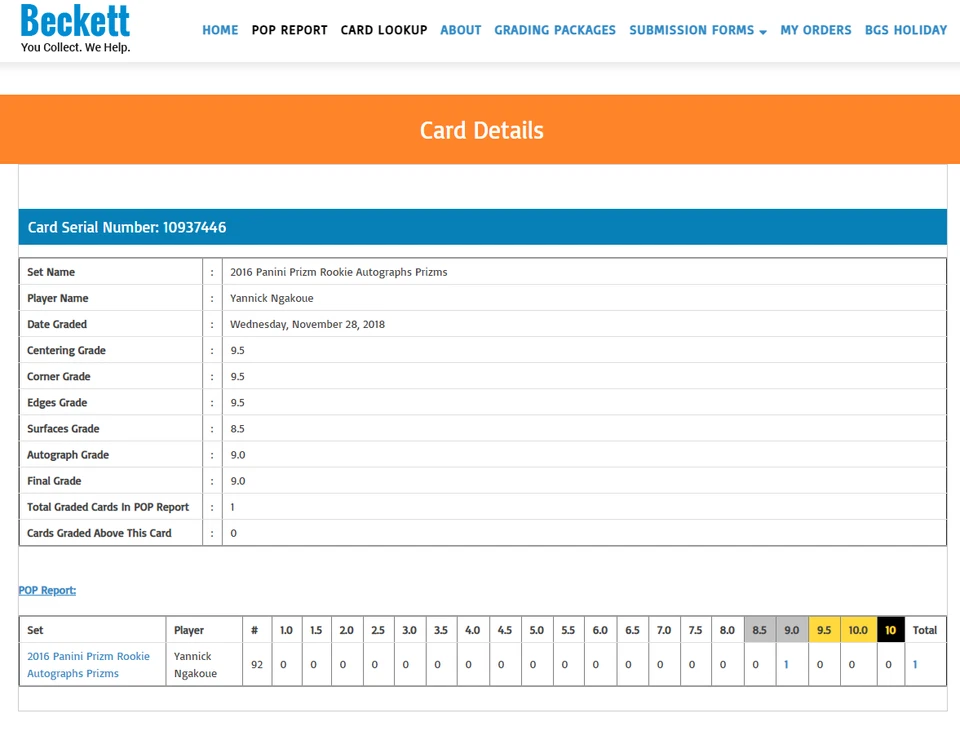Open 2016 Panini Prizm Rookie Autographs Prizms set link
The image size is (960, 731).
point(88,664)
